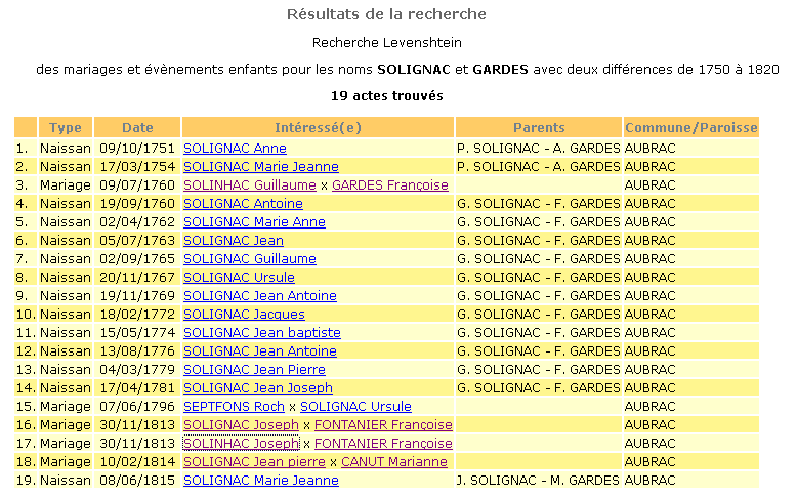Open SOLIGNAC Marie Anne's 1762 record
This screenshot has height=497, width=797.
point(255,222)
